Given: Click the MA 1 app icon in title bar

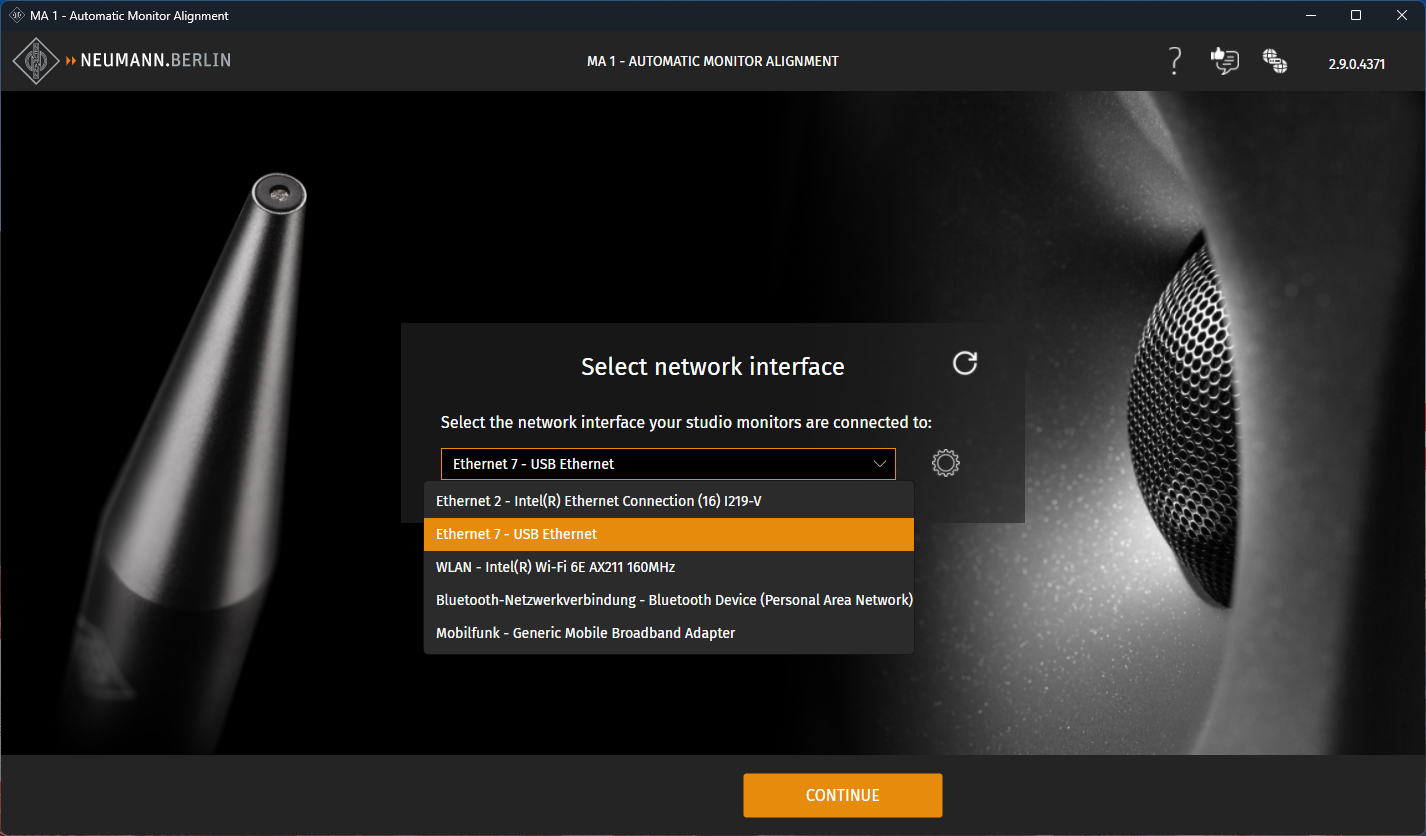Looking at the screenshot, I should pos(16,15).
